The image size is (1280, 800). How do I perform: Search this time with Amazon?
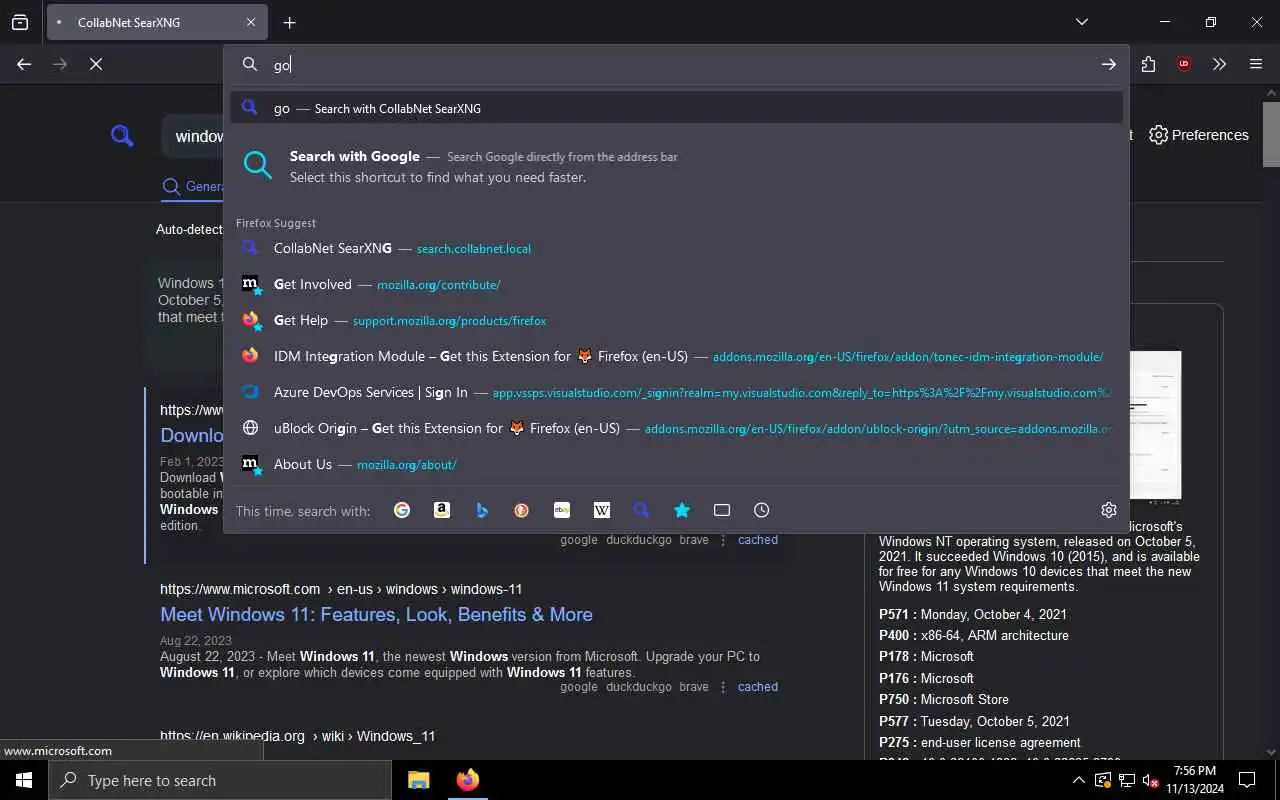point(442,510)
